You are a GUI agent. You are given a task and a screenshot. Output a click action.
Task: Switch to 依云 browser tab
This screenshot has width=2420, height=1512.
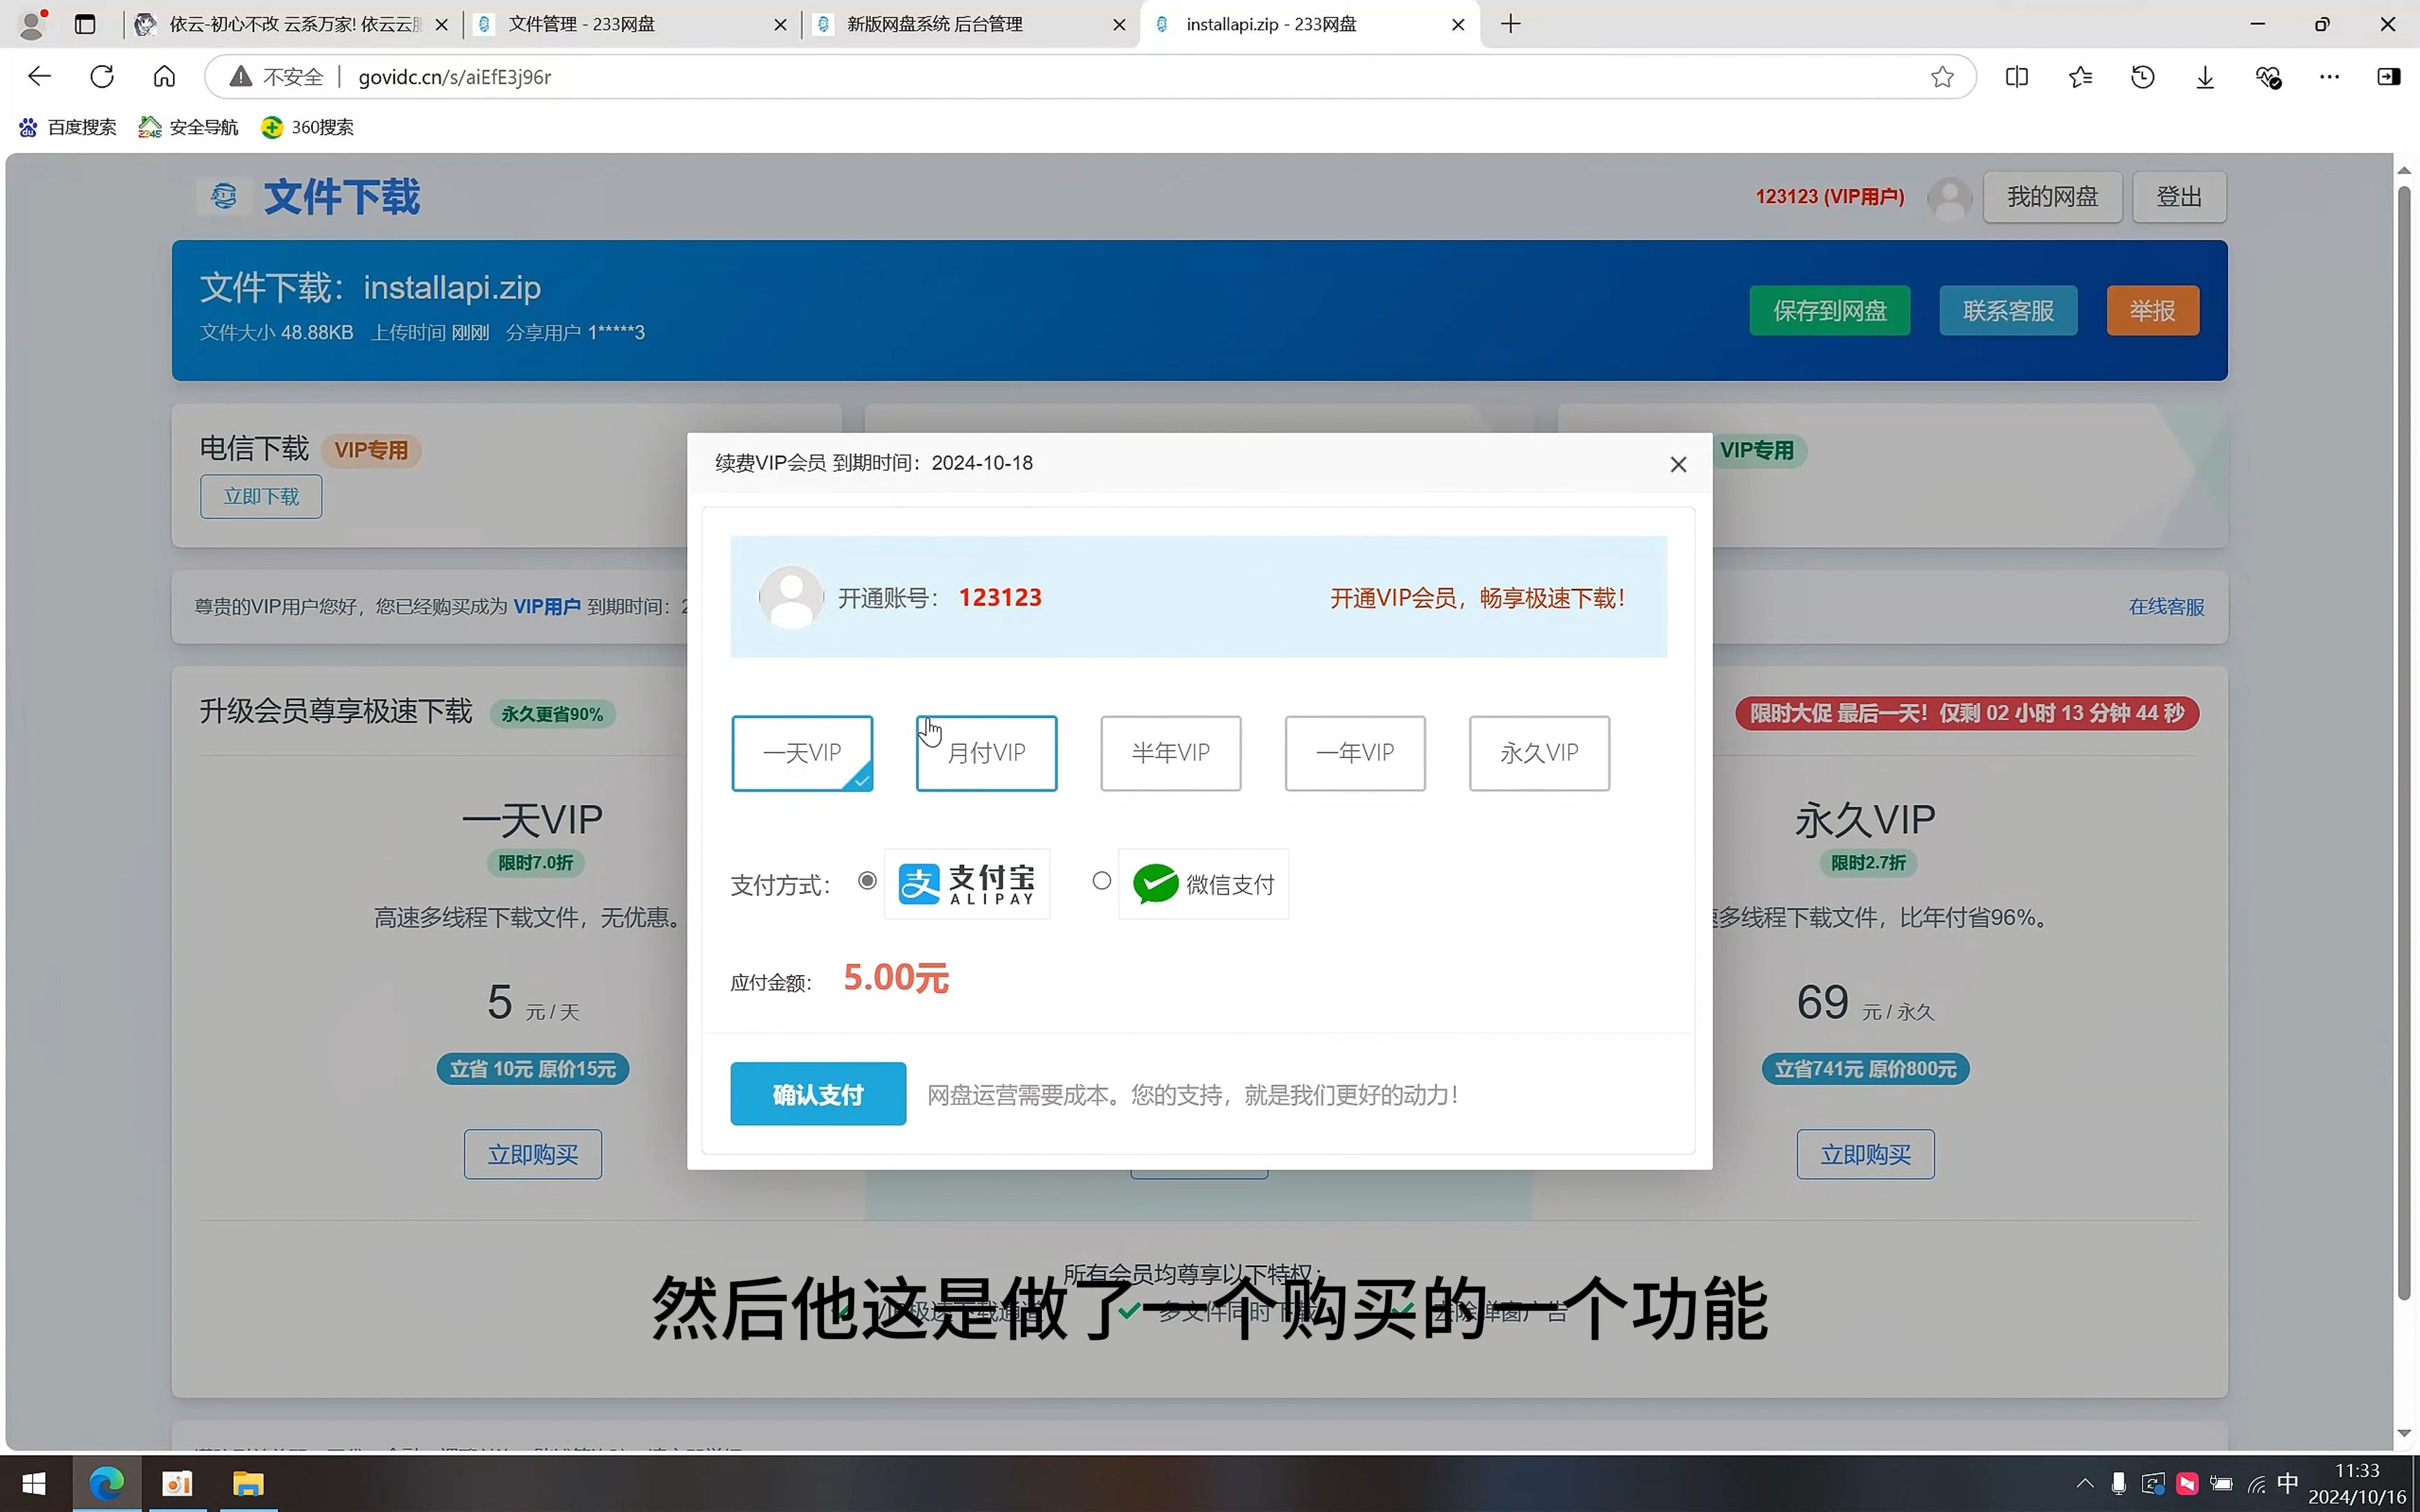[292, 24]
